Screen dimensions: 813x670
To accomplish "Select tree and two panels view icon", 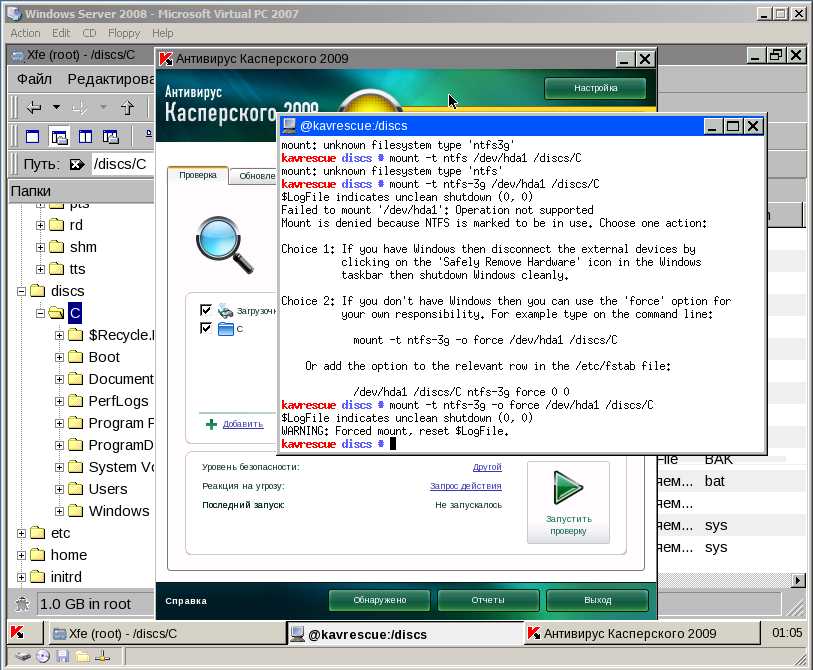I will tap(110, 137).
